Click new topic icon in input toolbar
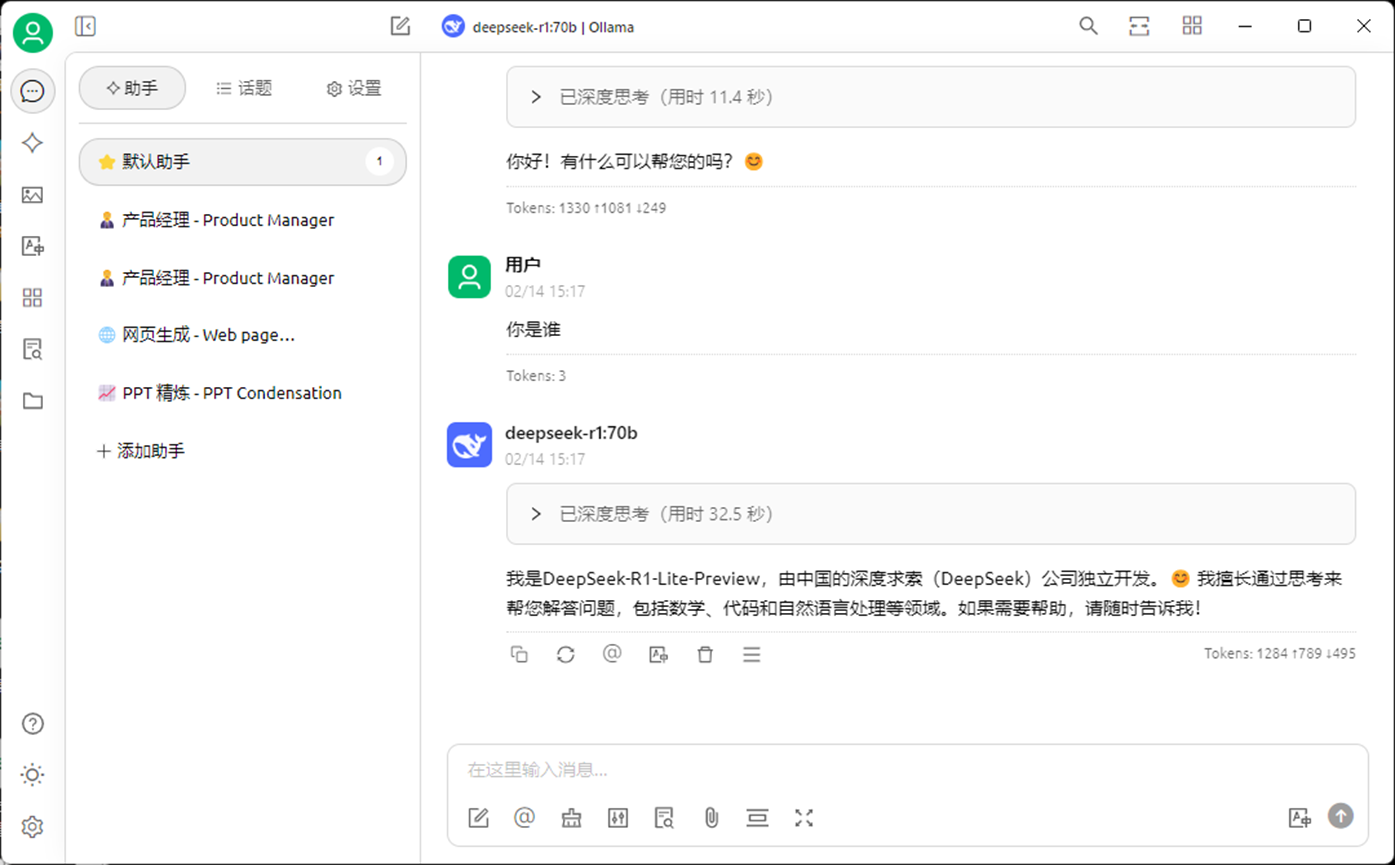Screen dimensions: 1395x865 point(478,818)
